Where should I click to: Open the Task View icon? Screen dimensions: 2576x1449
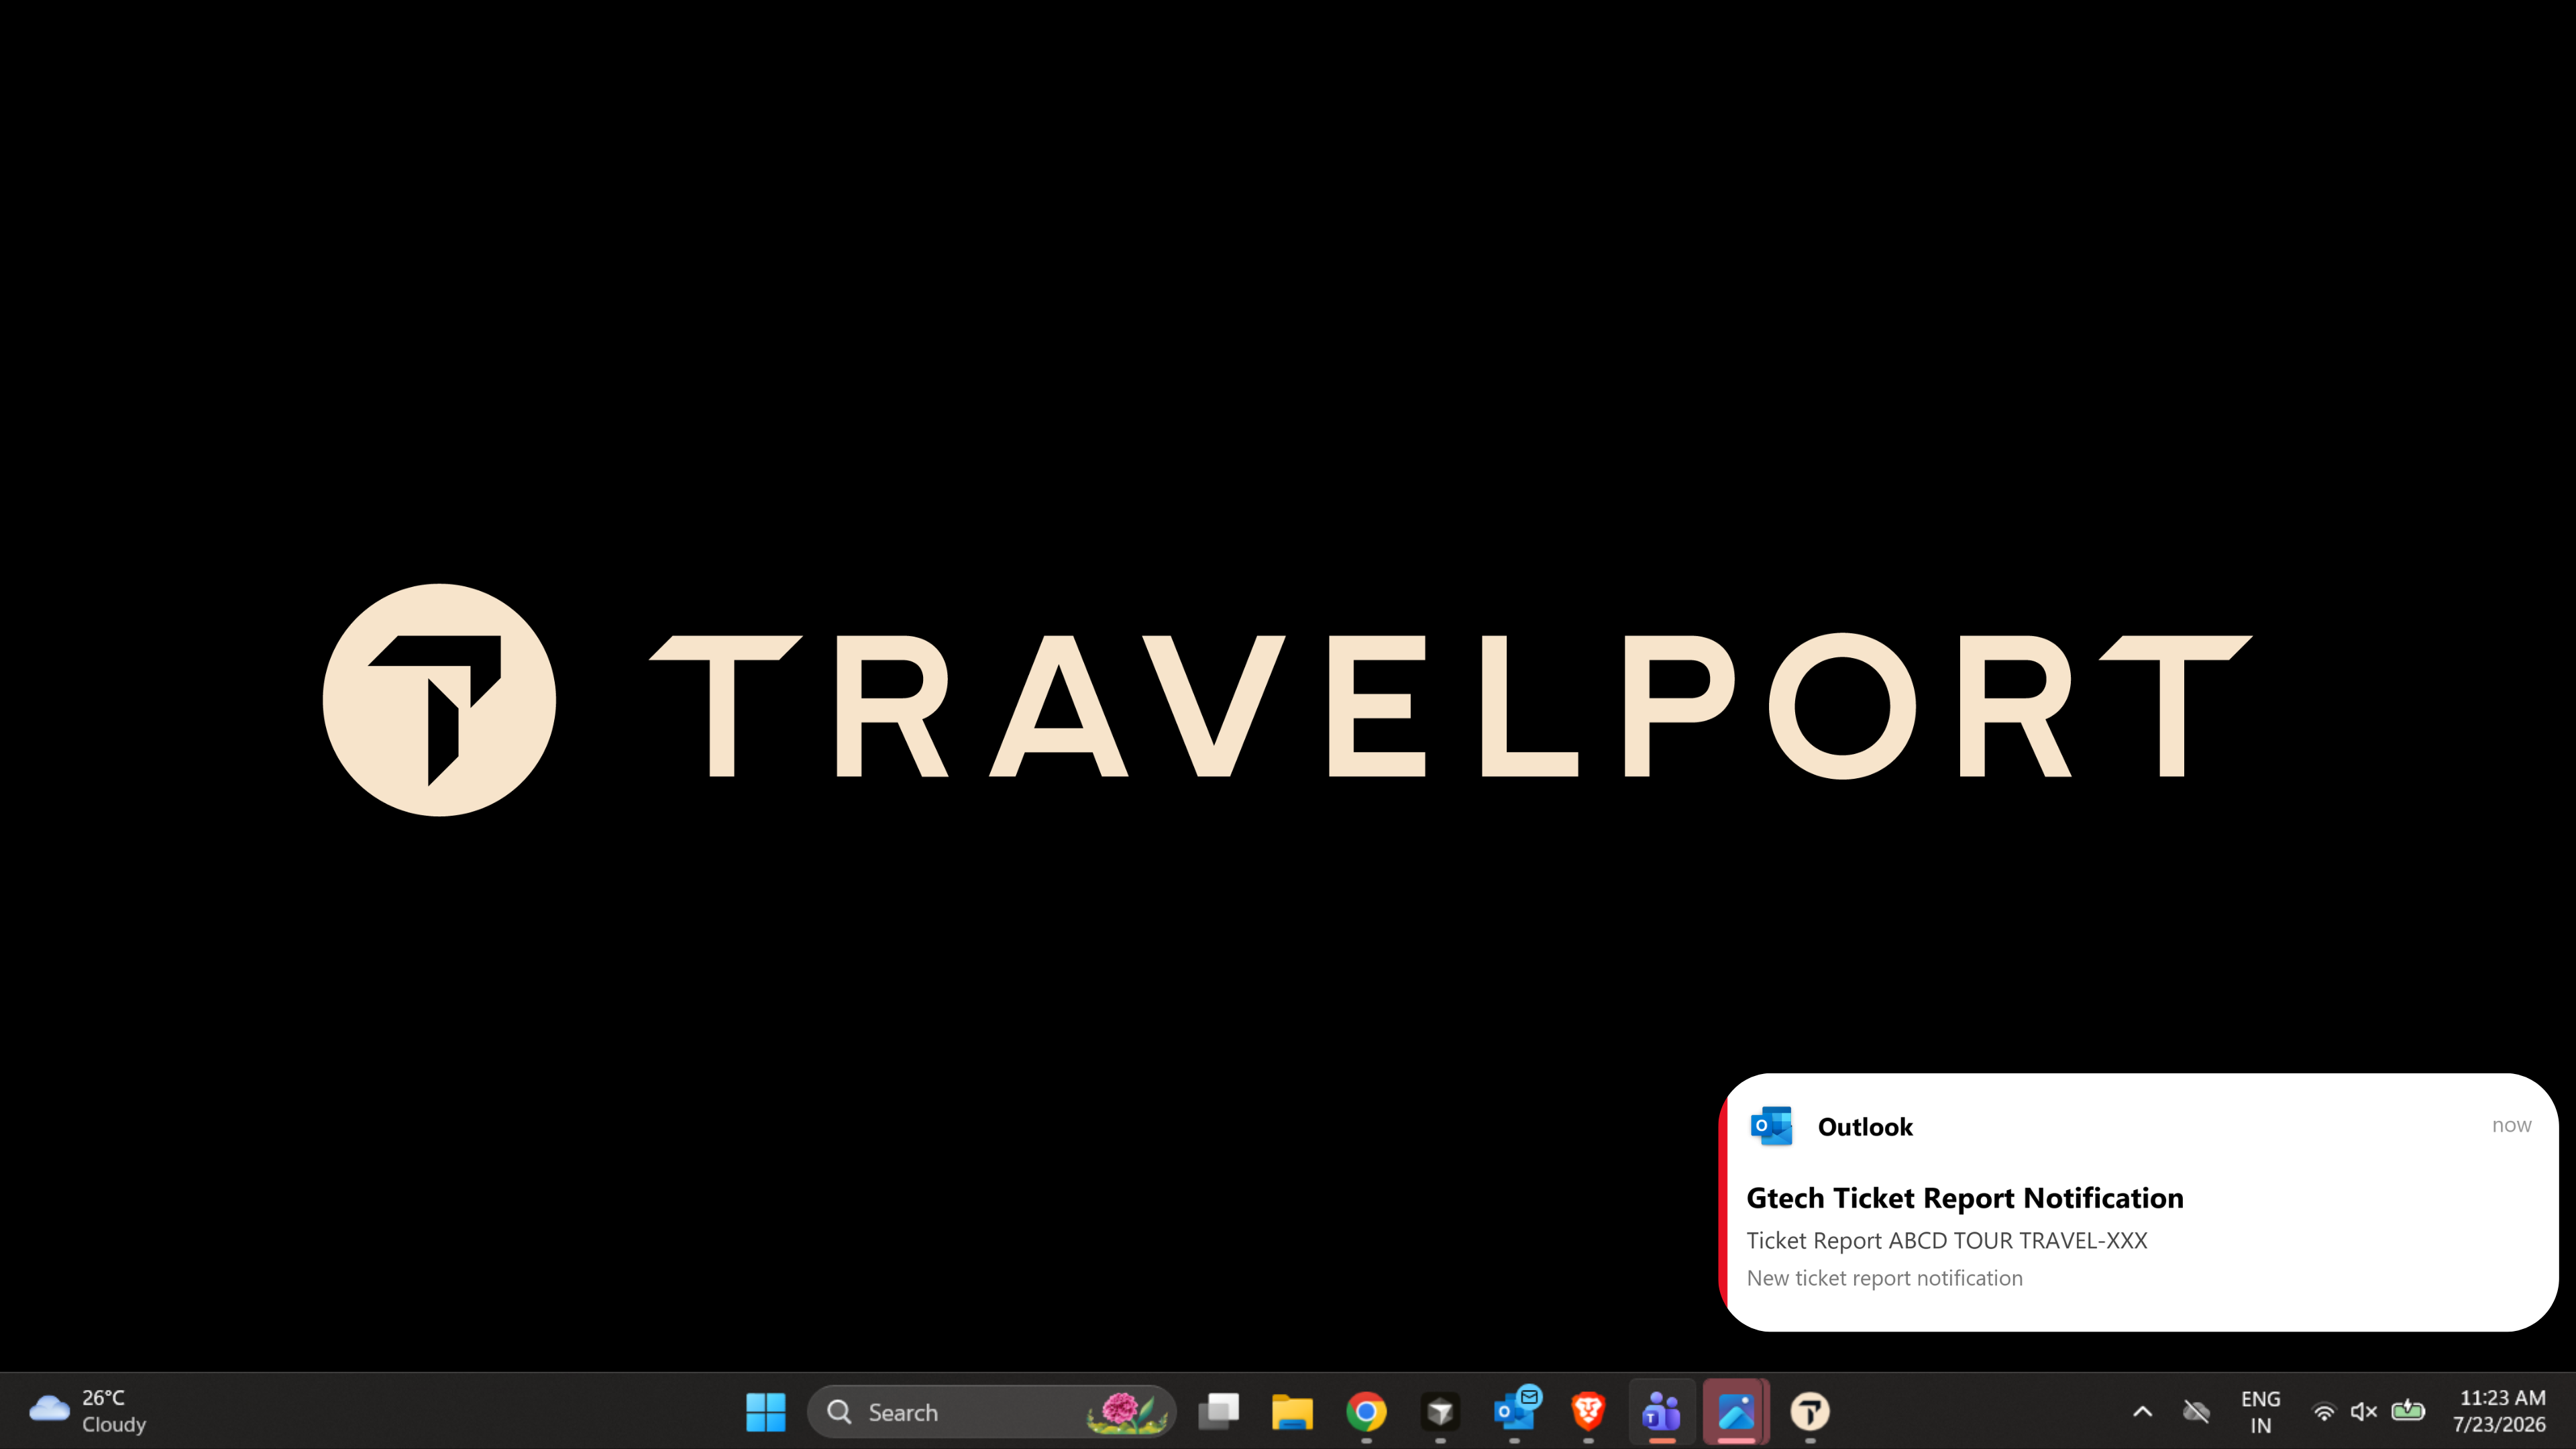tap(1218, 1412)
